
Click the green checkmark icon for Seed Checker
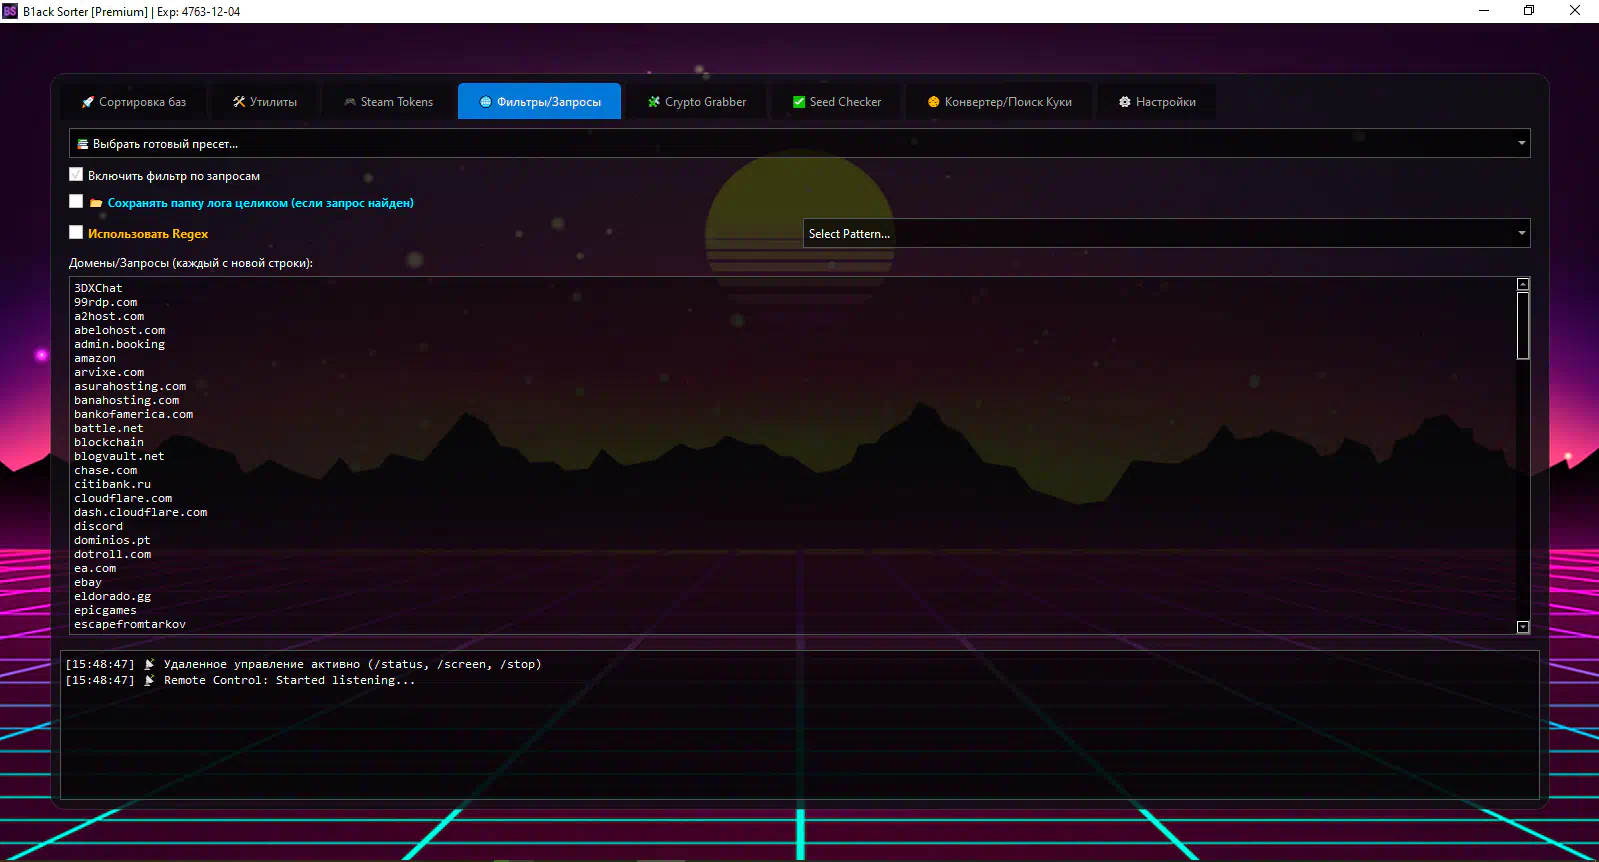click(x=799, y=102)
